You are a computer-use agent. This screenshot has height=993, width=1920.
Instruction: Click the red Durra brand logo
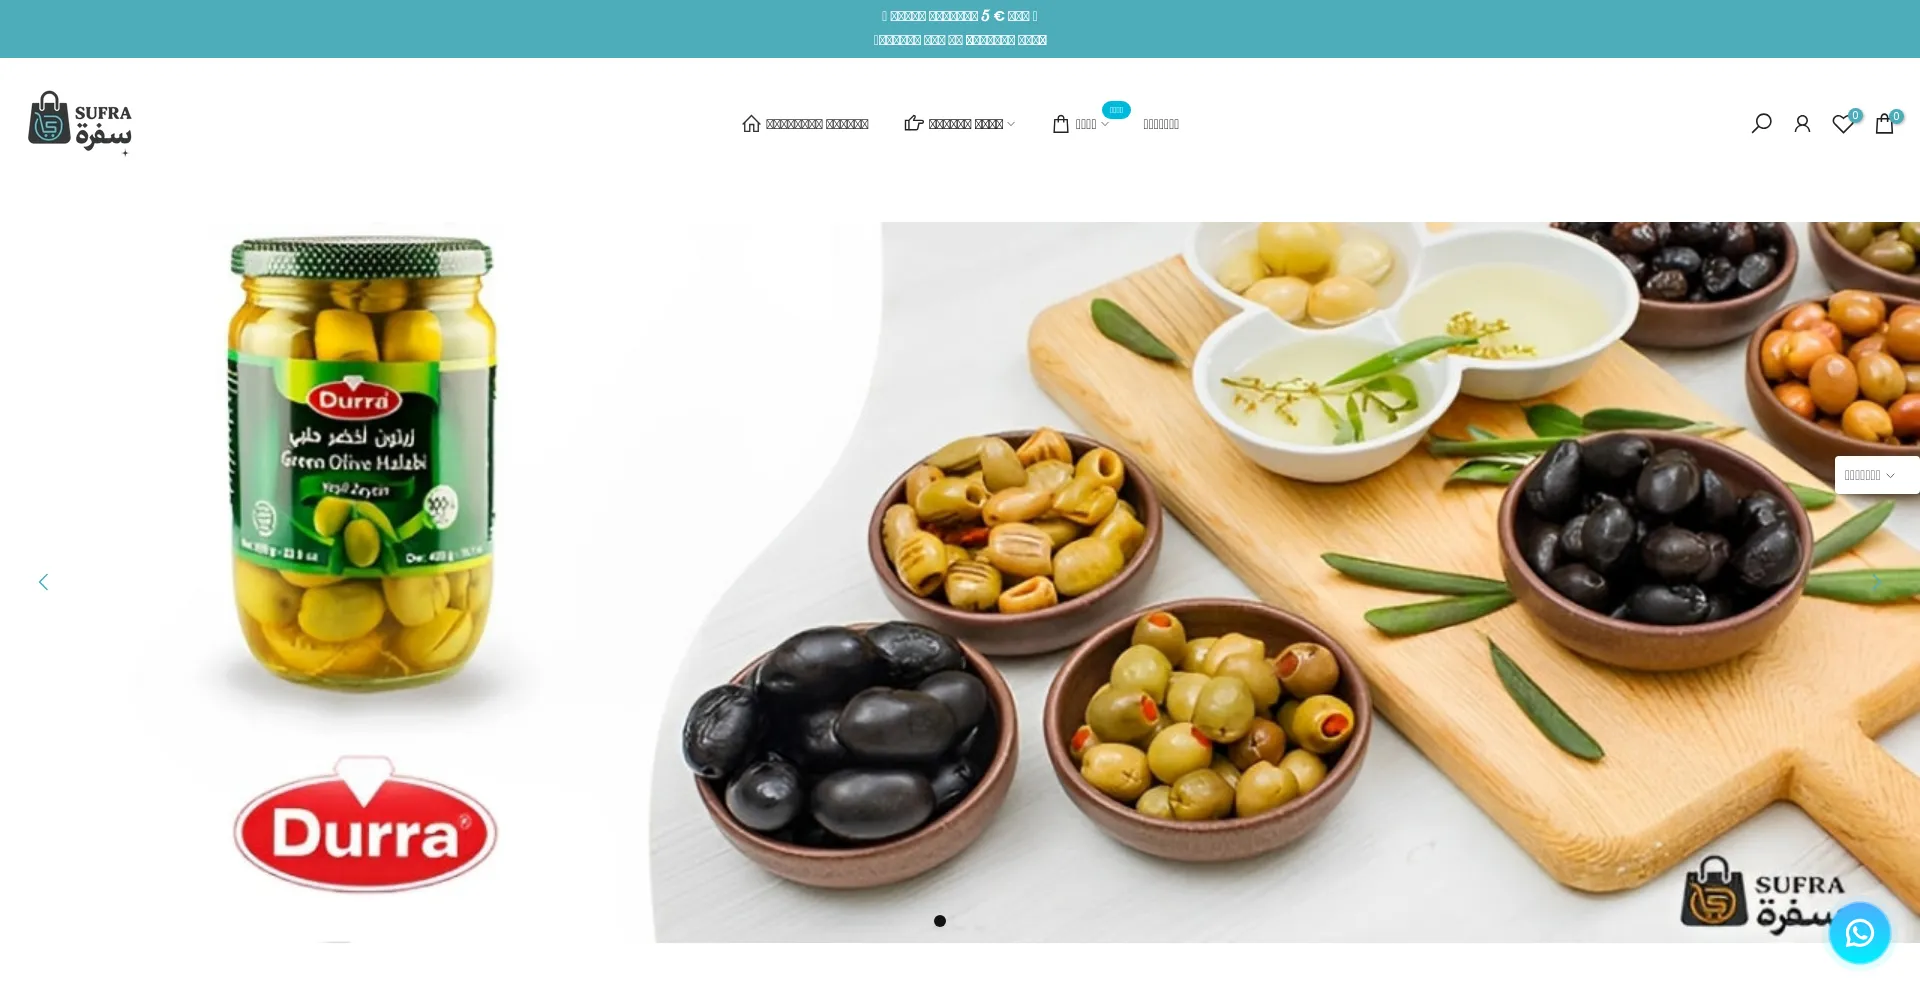(365, 825)
